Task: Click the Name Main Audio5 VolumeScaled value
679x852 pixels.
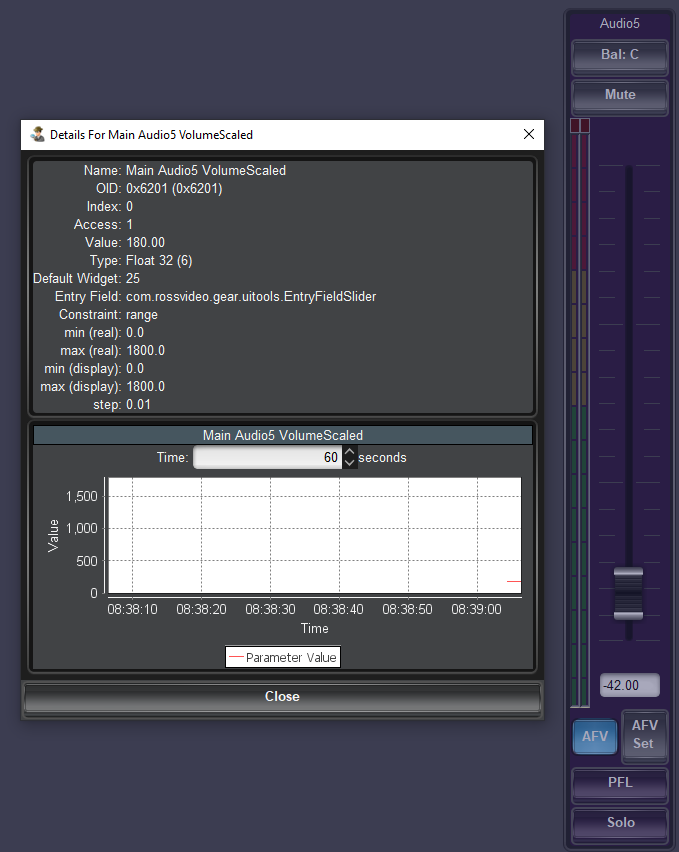Action: pos(206,171)
